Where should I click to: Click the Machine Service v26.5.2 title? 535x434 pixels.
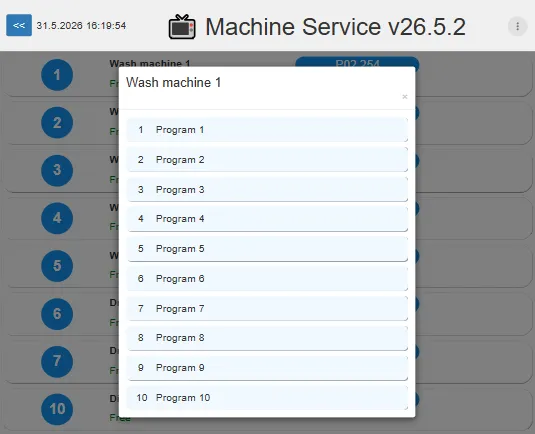tap(335, 27)
